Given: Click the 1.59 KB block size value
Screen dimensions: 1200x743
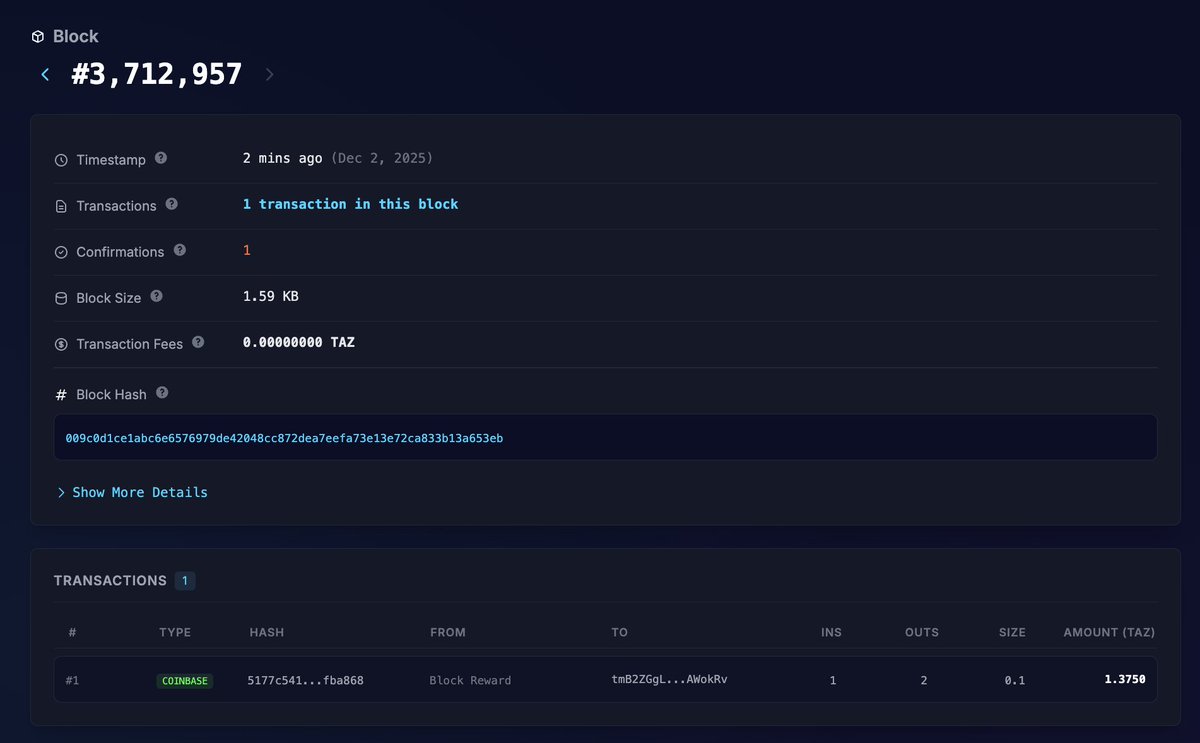Looking at the screenshot, I should pyautogui.click(x=271, y=296).
